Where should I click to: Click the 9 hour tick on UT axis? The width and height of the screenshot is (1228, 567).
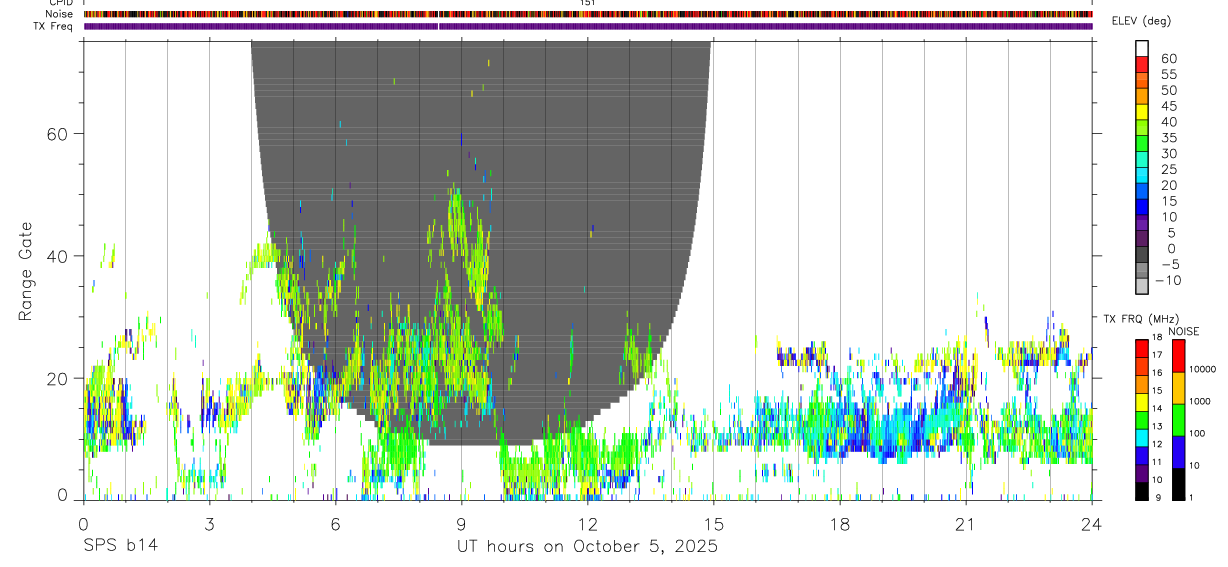461,524
